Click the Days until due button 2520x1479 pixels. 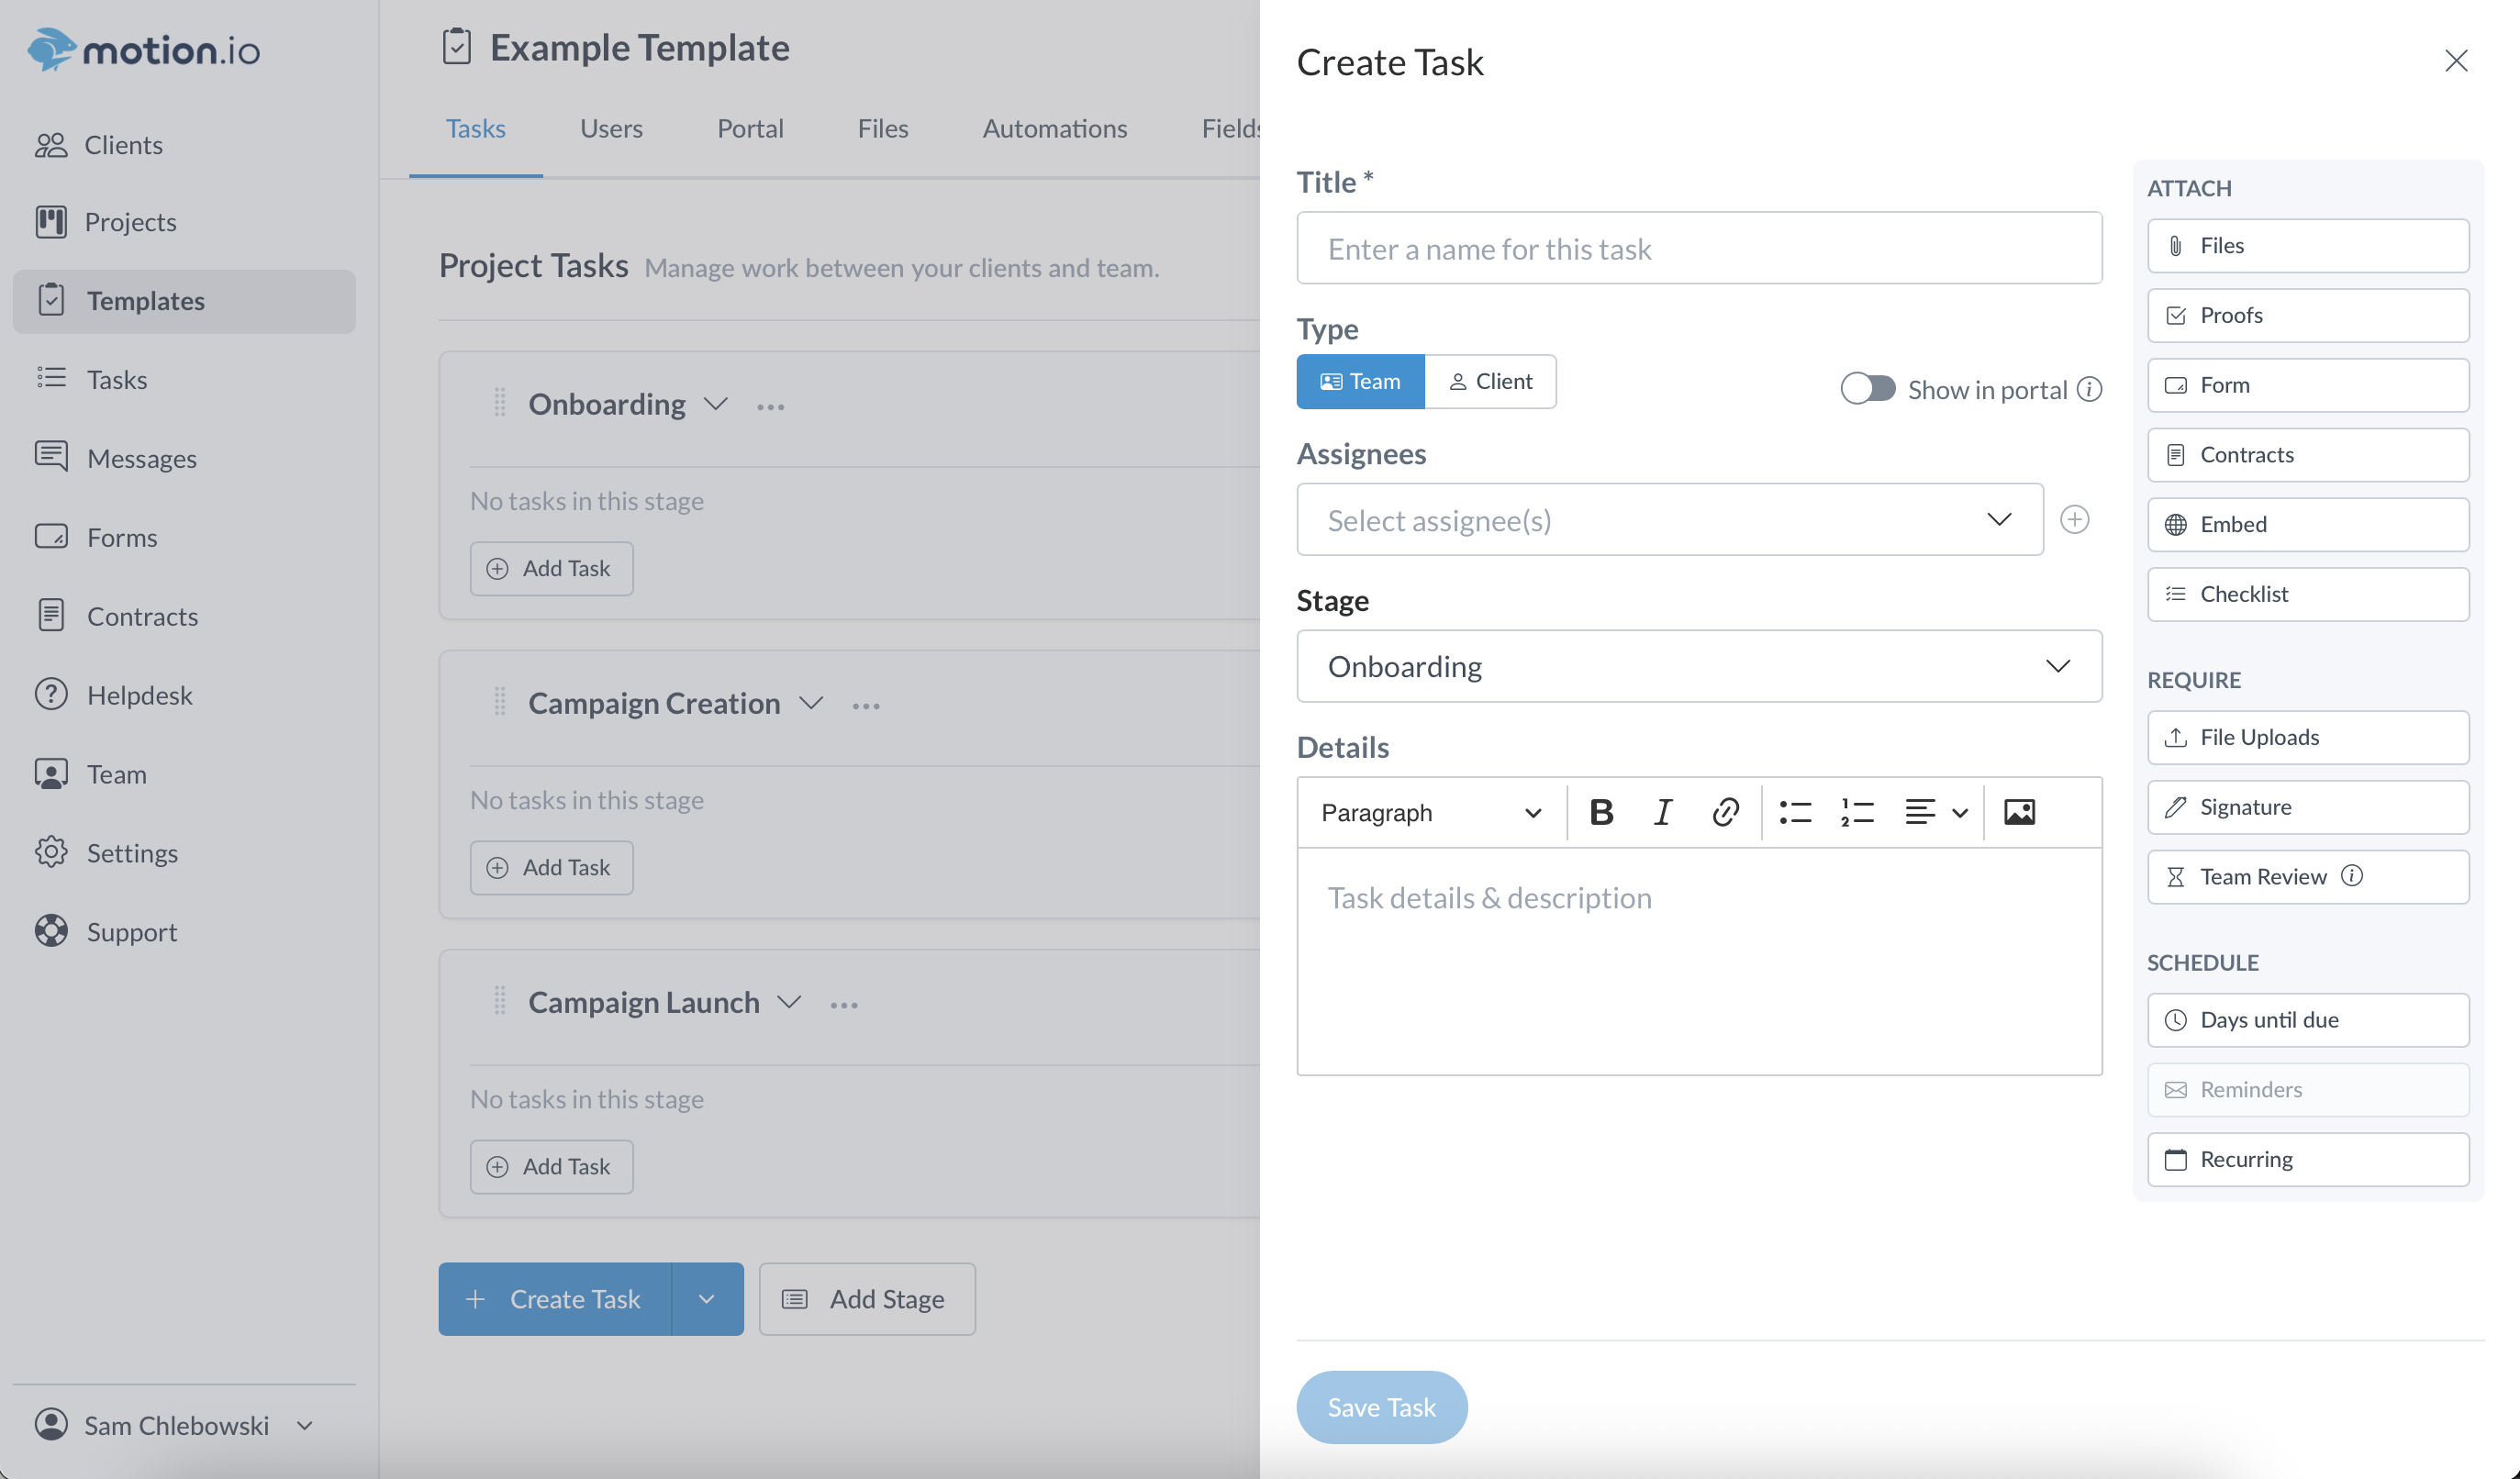(x=2307, y=1020)
